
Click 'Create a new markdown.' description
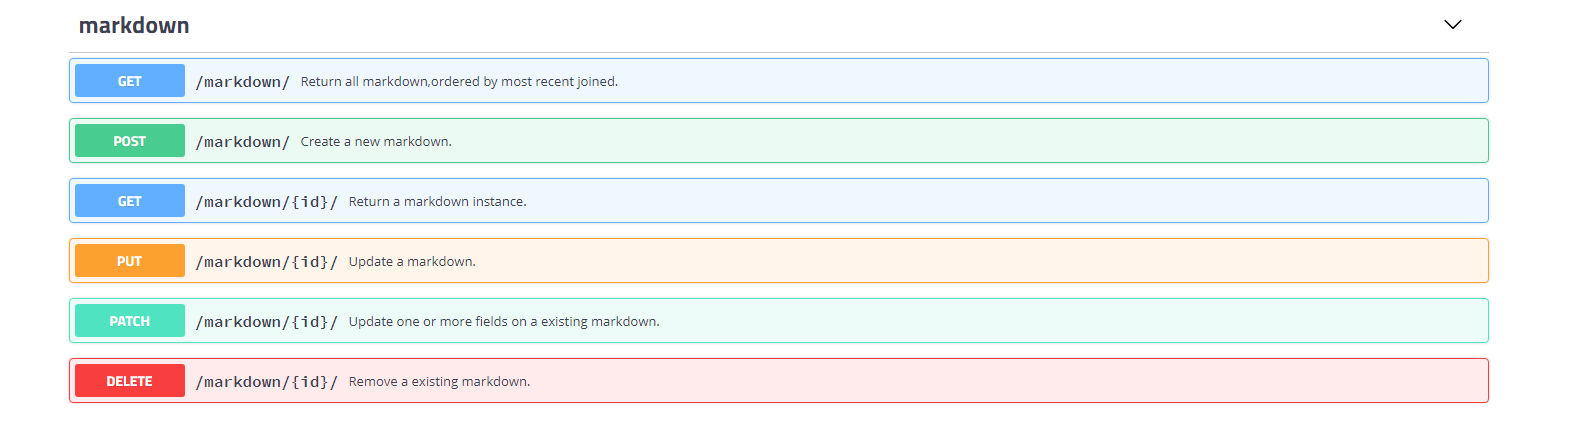point(376,142)
